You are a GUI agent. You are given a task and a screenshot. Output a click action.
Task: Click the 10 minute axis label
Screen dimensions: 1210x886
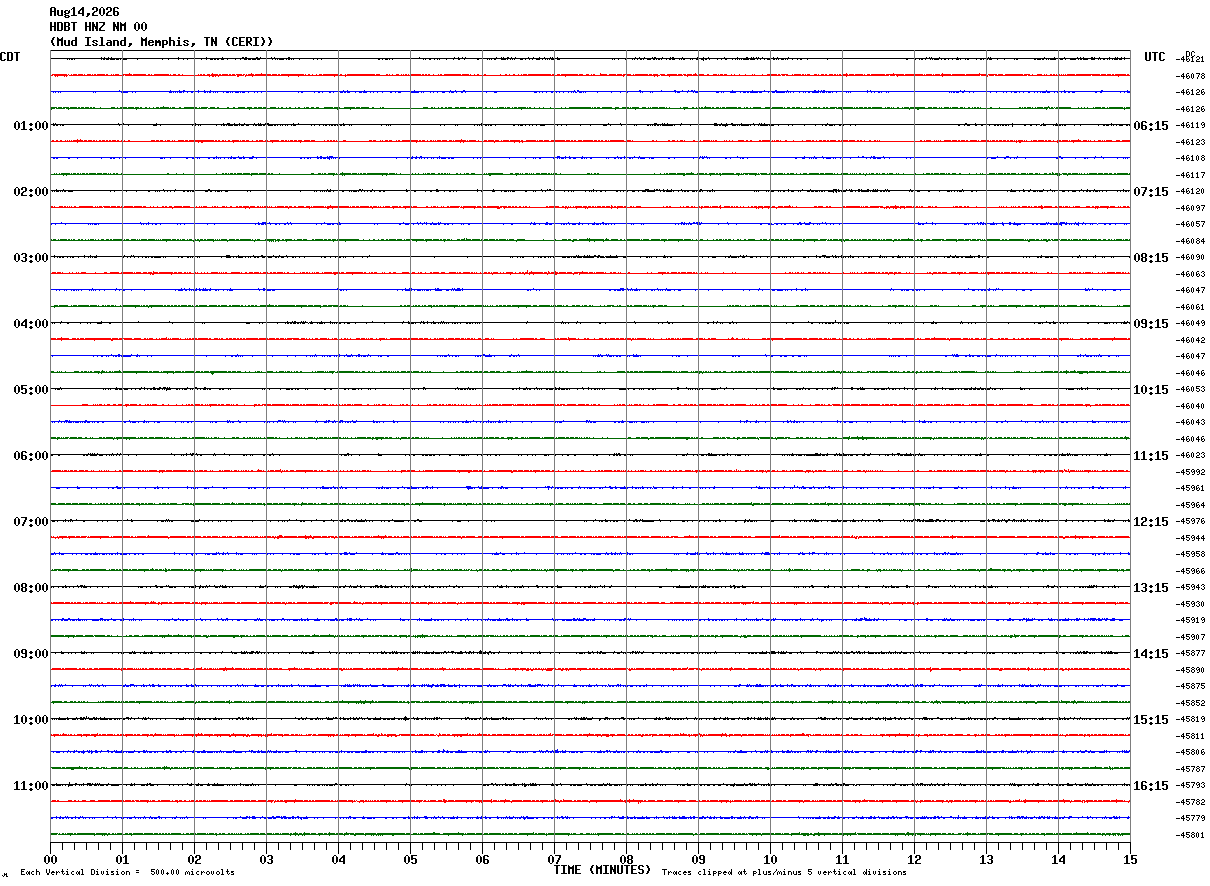(770, 859)
